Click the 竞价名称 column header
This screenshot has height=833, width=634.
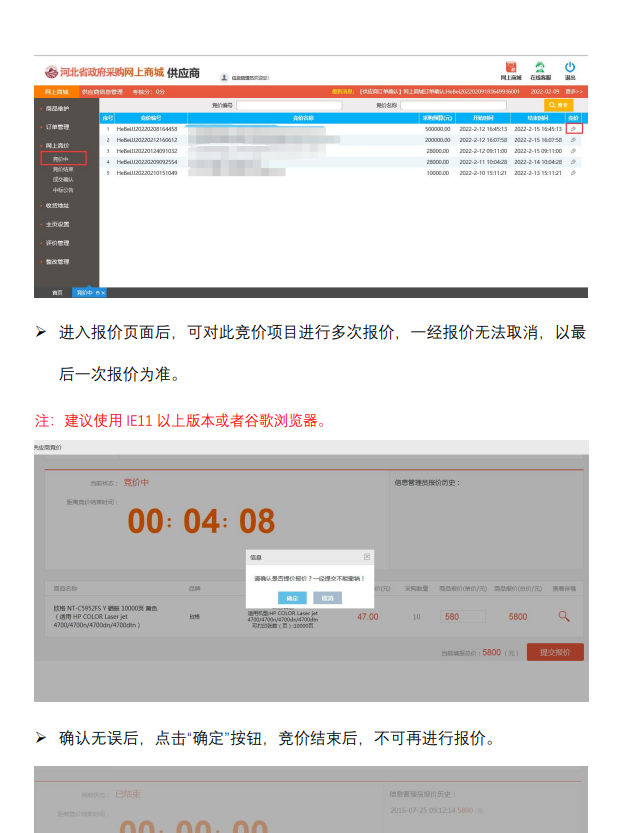(x=303, y=118)
